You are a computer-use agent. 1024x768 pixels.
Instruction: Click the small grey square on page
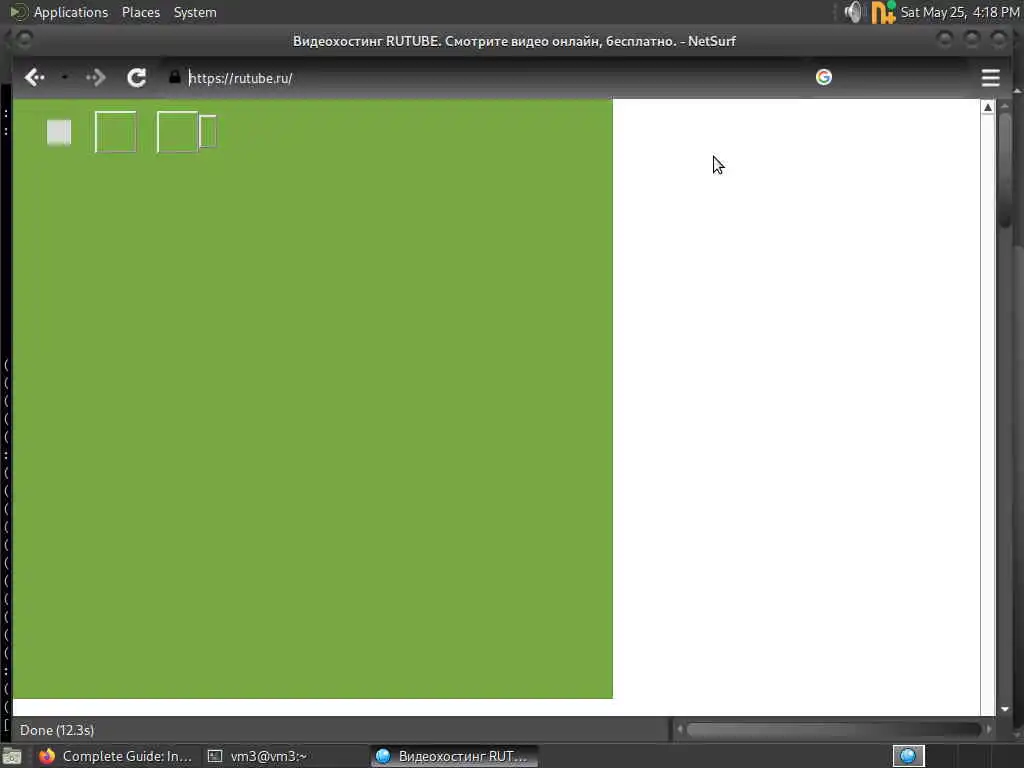click(59, 133)
